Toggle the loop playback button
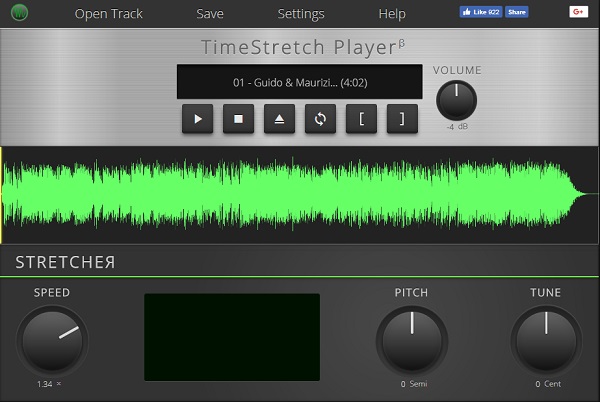This screenshot has width=600, height=402. 320,119
